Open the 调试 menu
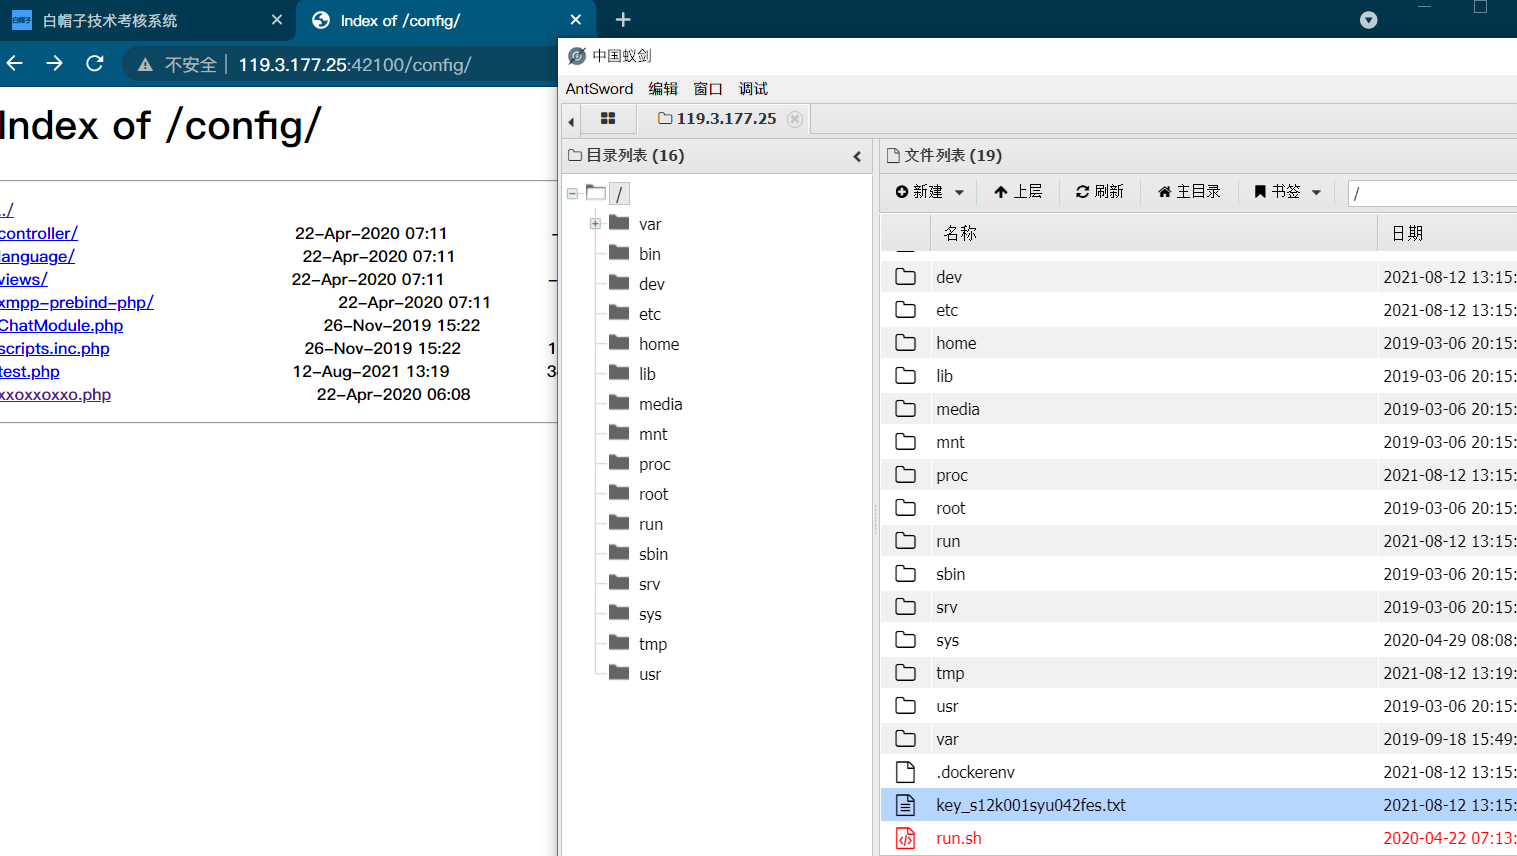1517x856 pixels. point(753,89)
